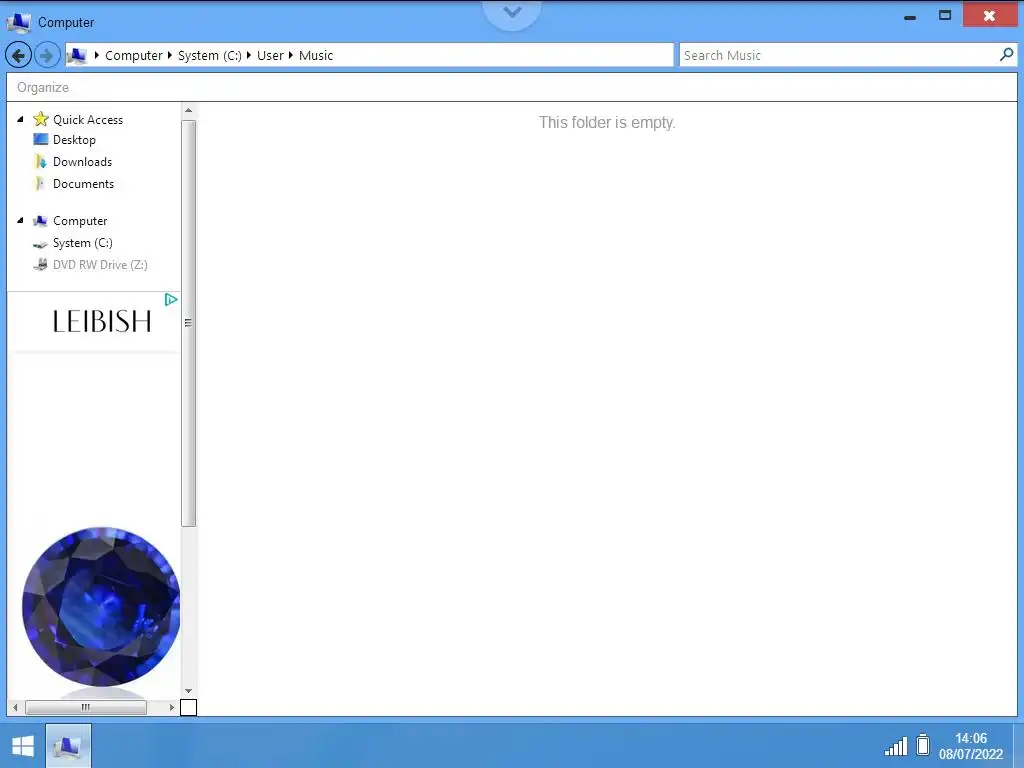The height and width of the screenshot is (768, 1024).
Task: Open the breadcrumb arrow before Computer
Action: click(x=97, y=56)
